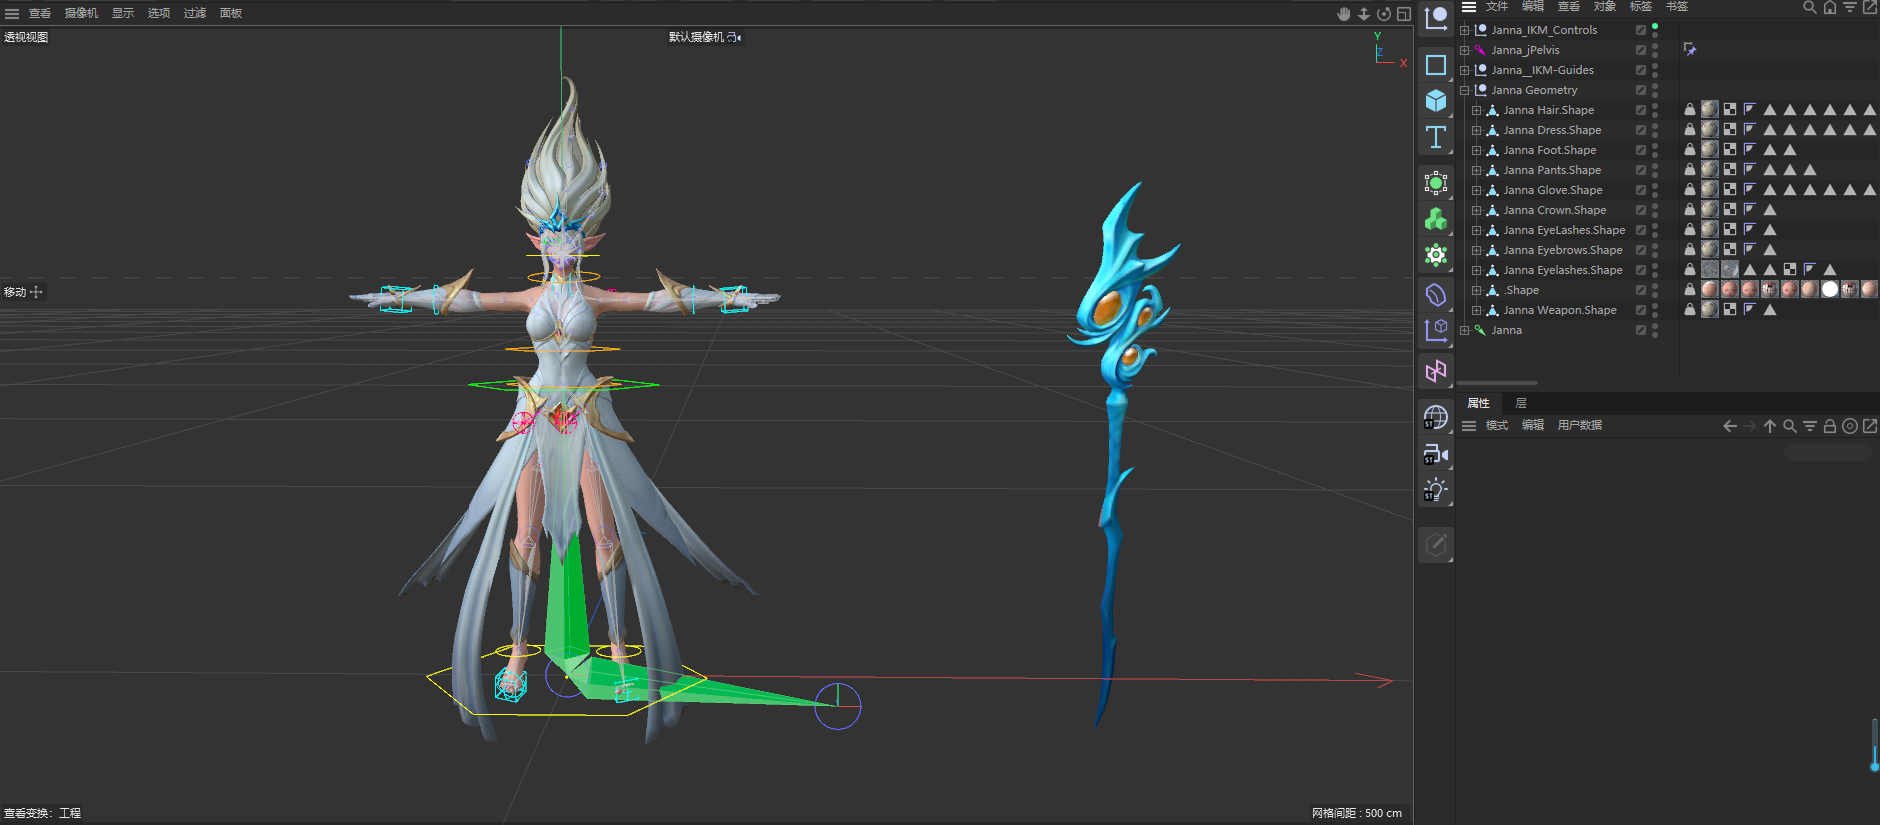Open the Object Manager 标签 menu
This screenshot has width=1880, height=825.
(x=1641, y=6)
